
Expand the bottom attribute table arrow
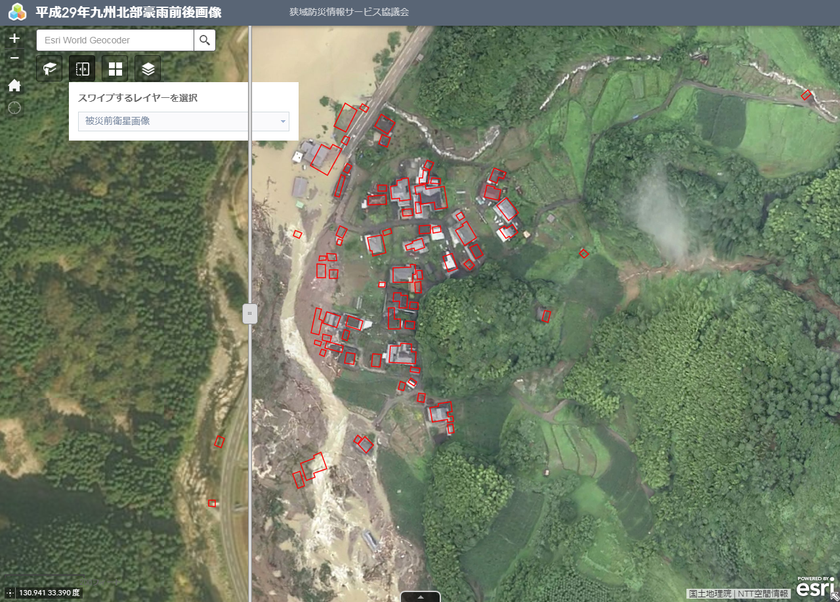point(421,597)
